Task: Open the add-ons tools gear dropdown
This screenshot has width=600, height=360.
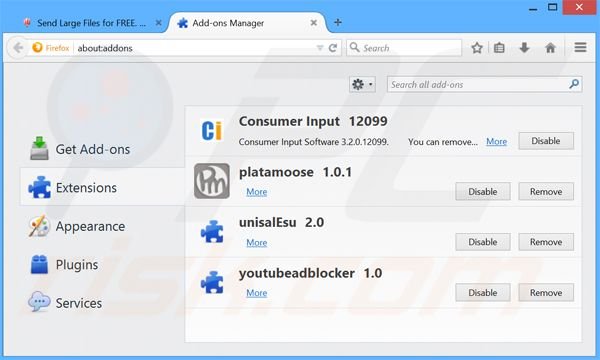Action: click(362, 84)
